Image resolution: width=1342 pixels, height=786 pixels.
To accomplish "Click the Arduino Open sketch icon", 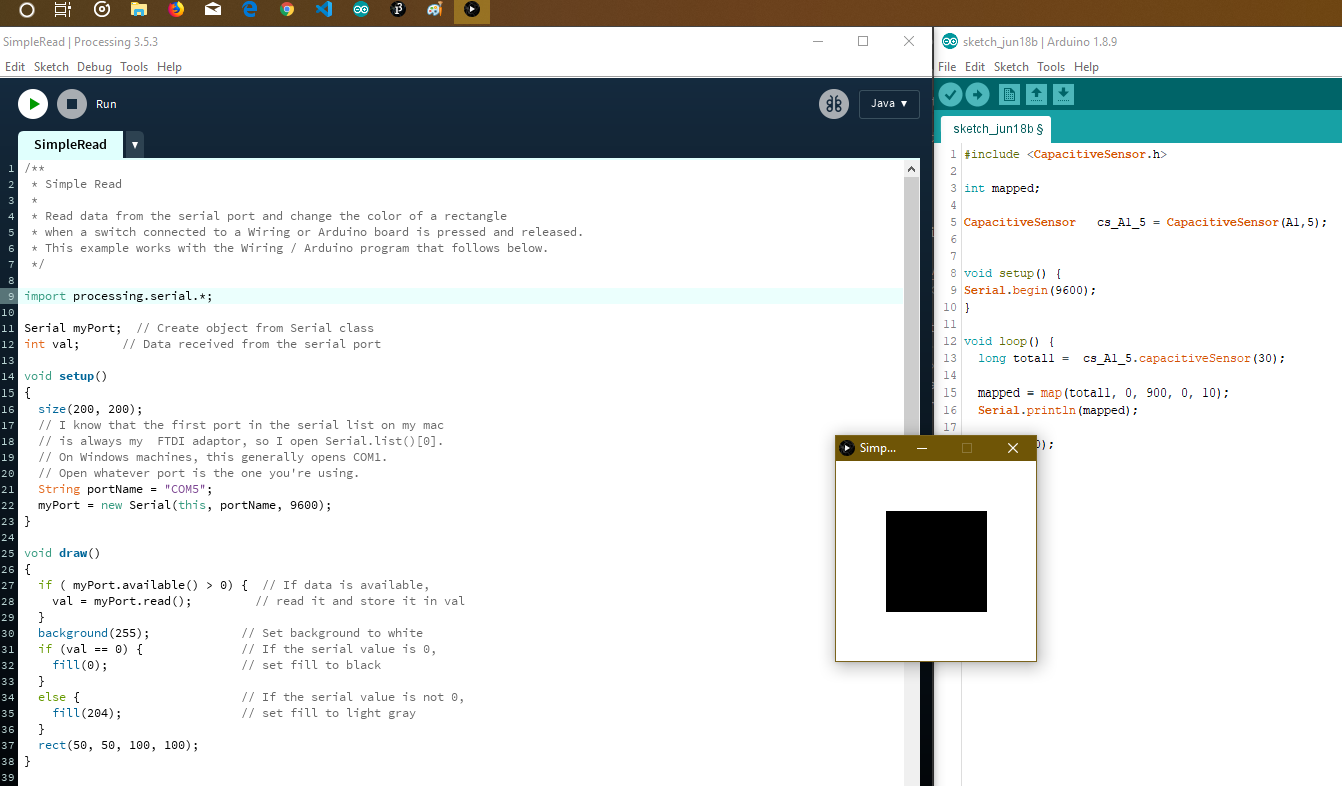I will (1036, 94).
